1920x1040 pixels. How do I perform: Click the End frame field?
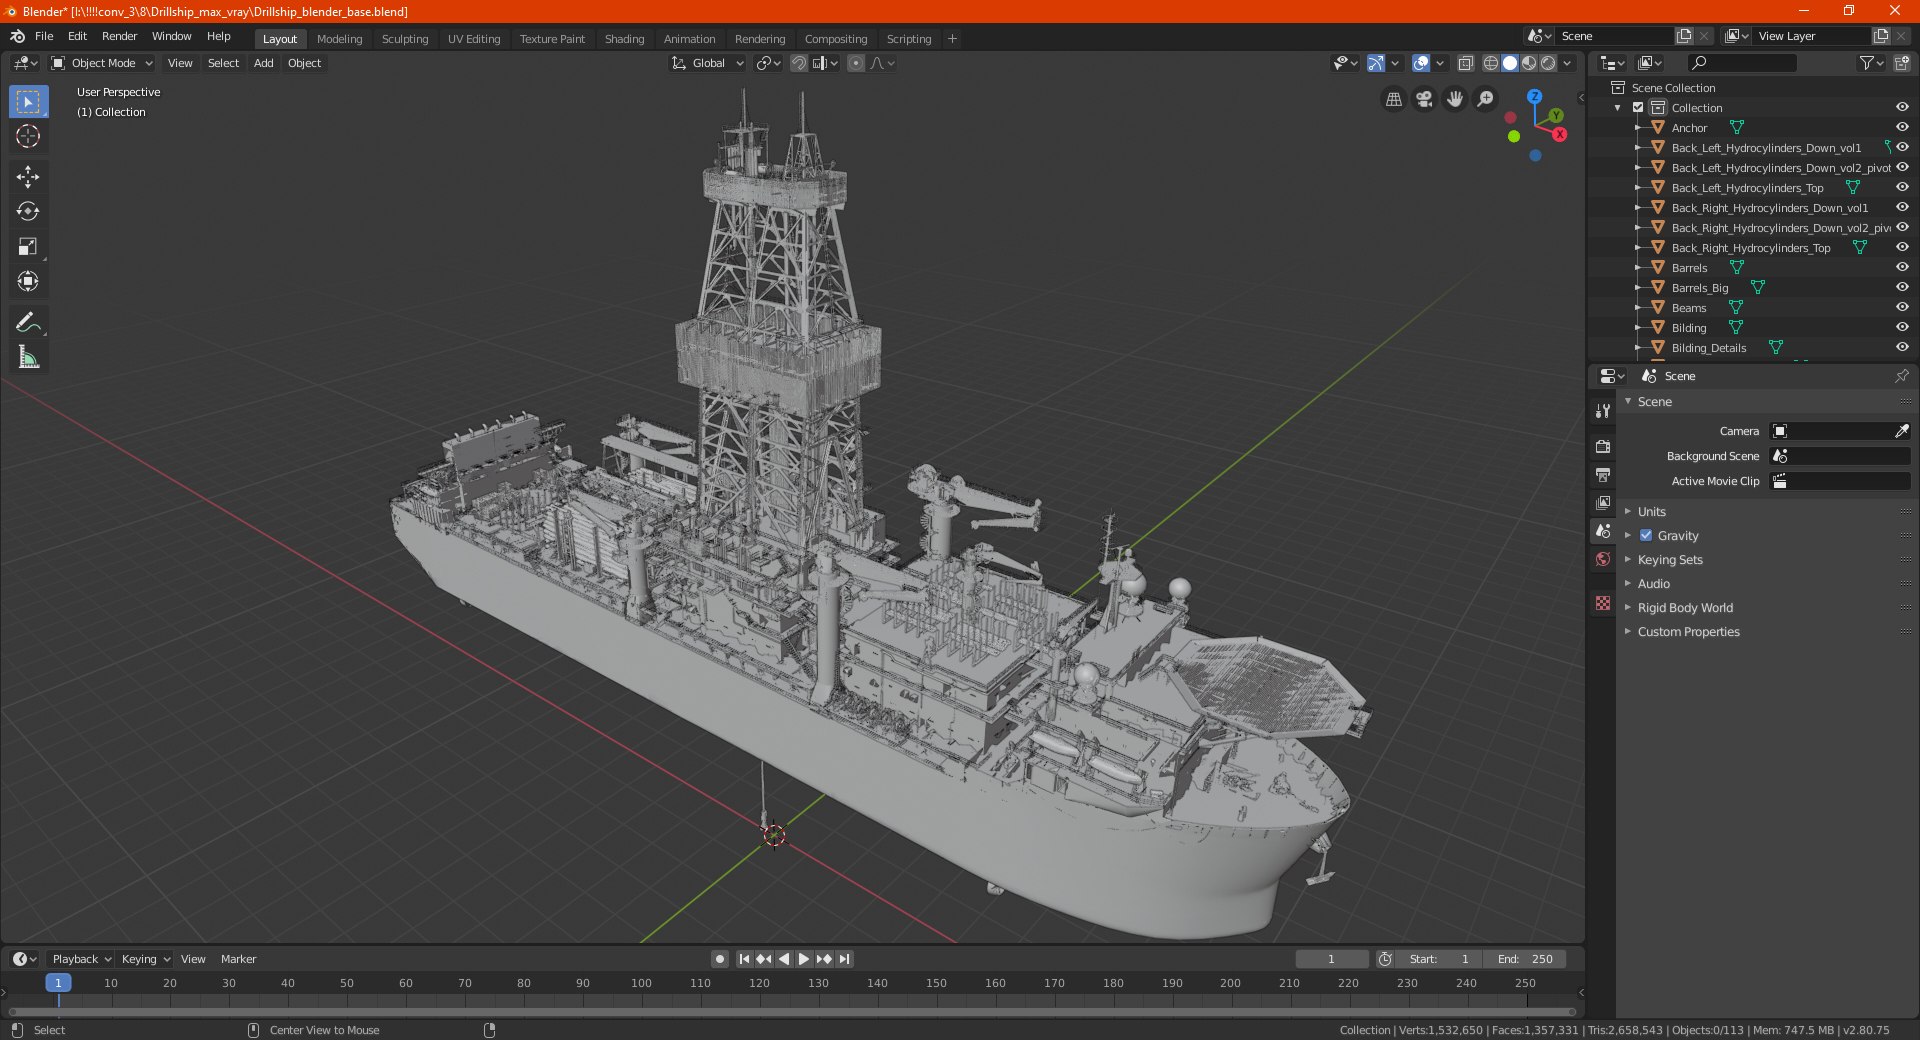[1525, 959]
